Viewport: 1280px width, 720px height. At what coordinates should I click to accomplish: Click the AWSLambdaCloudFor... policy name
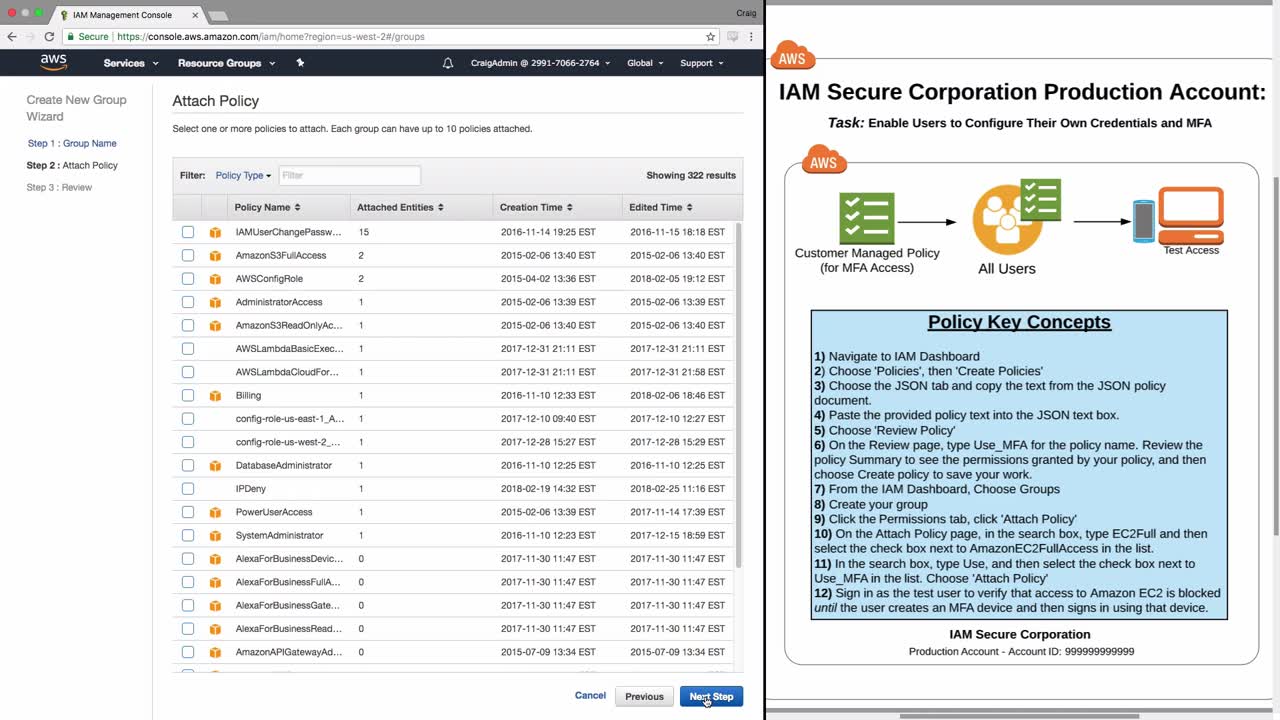pos(287,372)
